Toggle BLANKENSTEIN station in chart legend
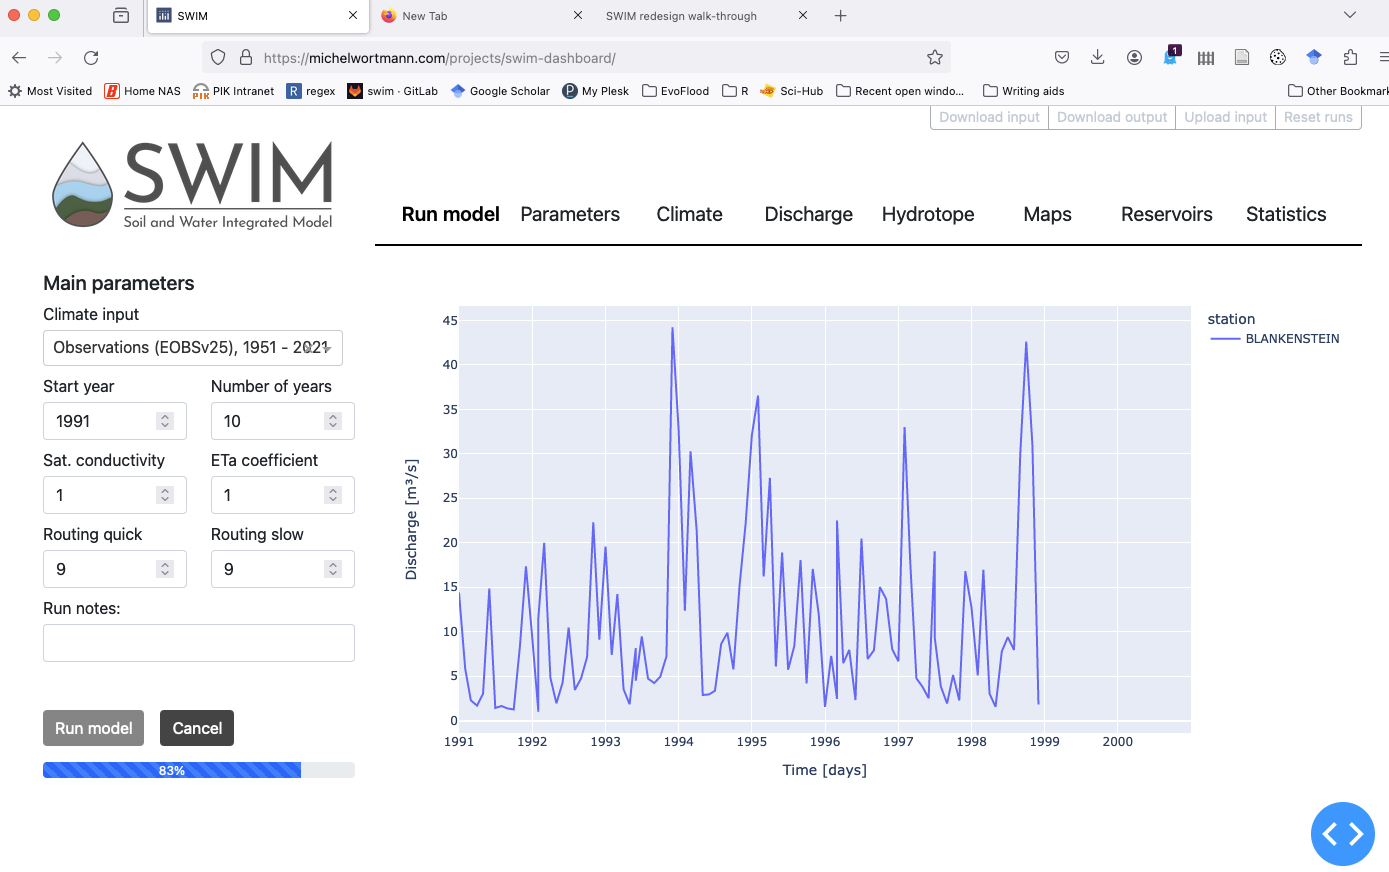Image resolution: width=1389 pixels, height=872 pixels. 1275,339
